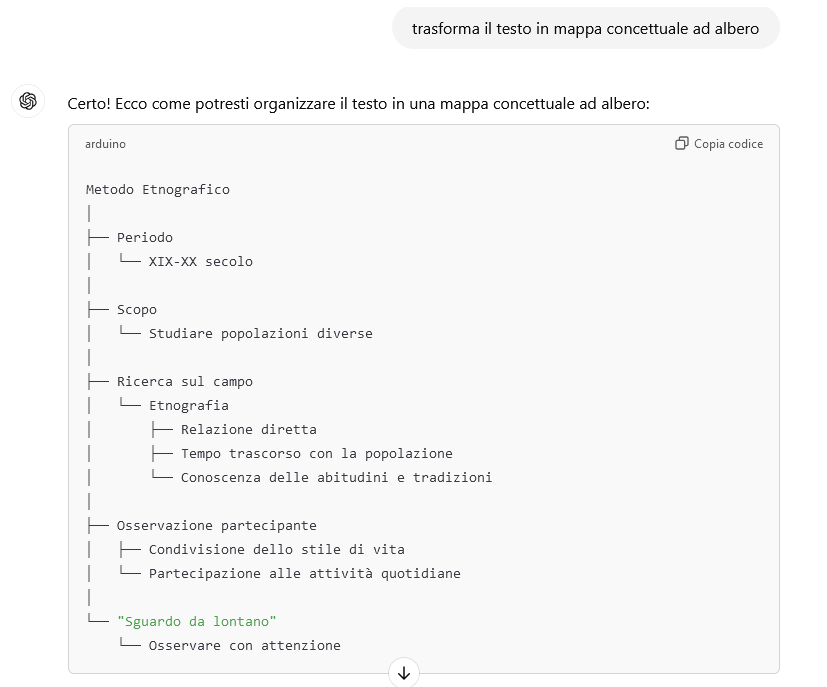This screenshot has height=687, width=827.
Task: Click the Etnografia sub-node
Action: (x=188, y=405)
